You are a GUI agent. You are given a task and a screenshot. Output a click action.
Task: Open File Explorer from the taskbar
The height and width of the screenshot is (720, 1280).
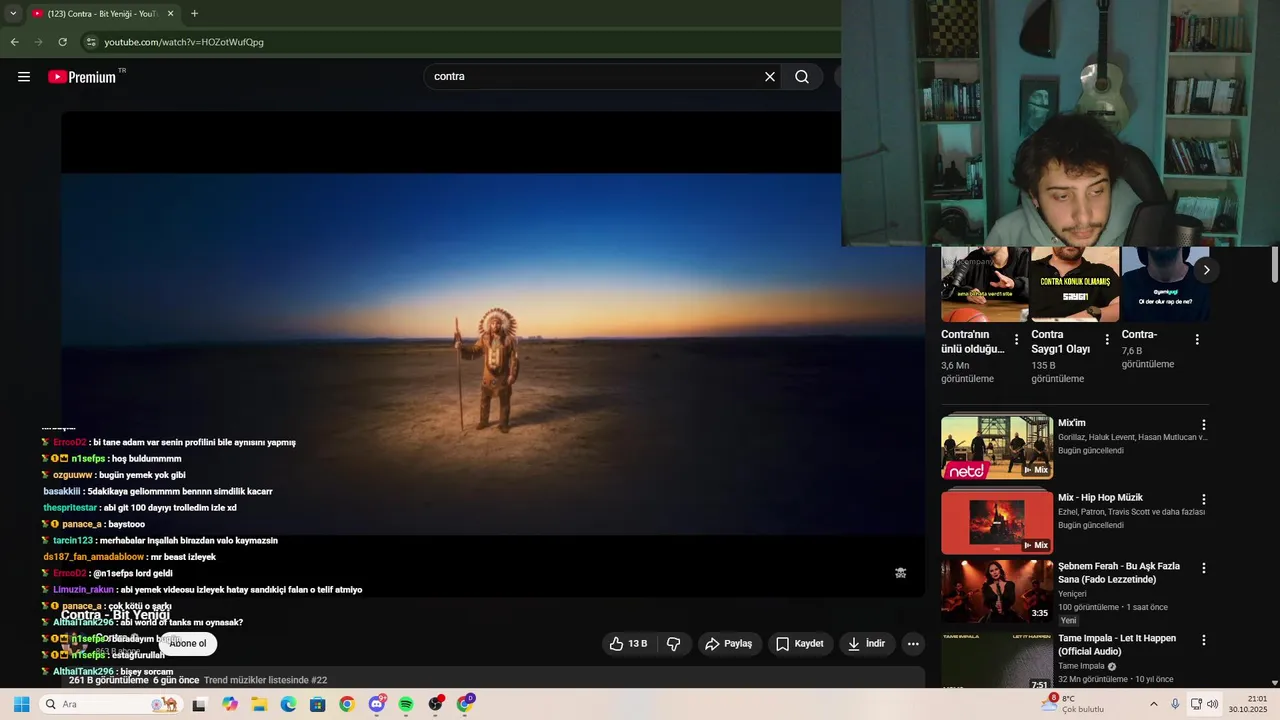click(x=259, y=704)
